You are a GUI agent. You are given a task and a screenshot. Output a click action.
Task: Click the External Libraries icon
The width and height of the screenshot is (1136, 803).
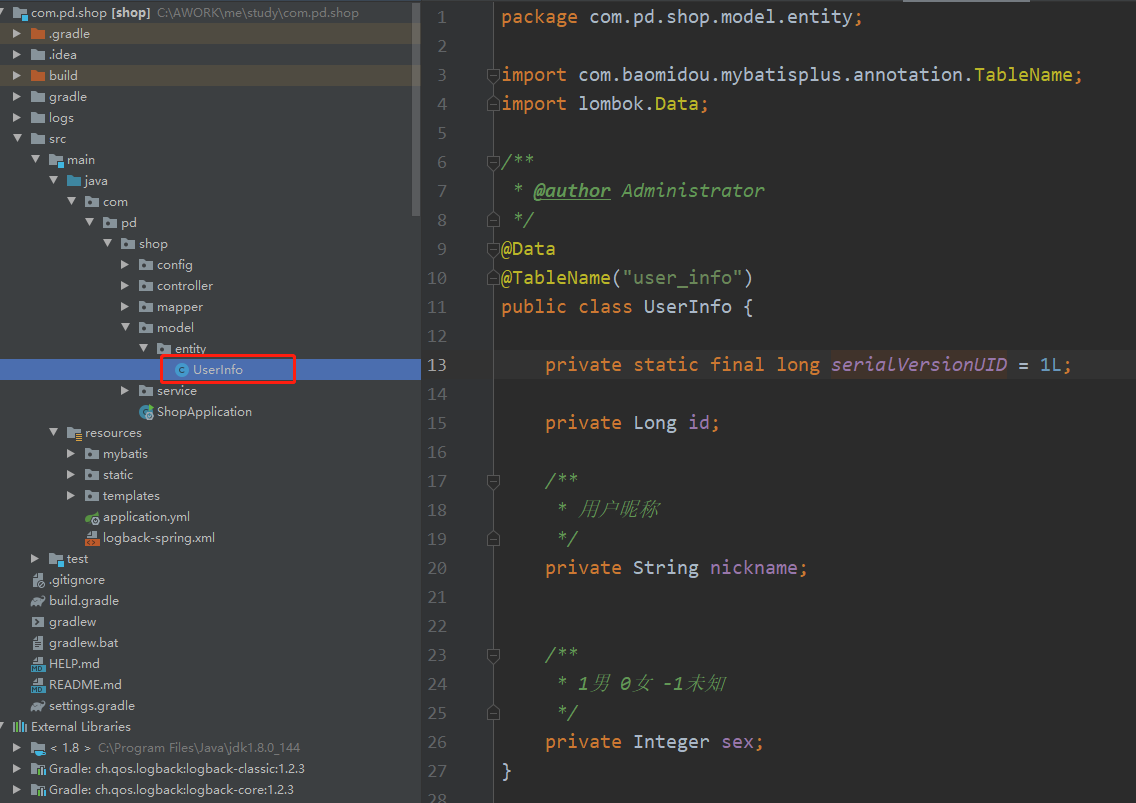coord(20,726)
